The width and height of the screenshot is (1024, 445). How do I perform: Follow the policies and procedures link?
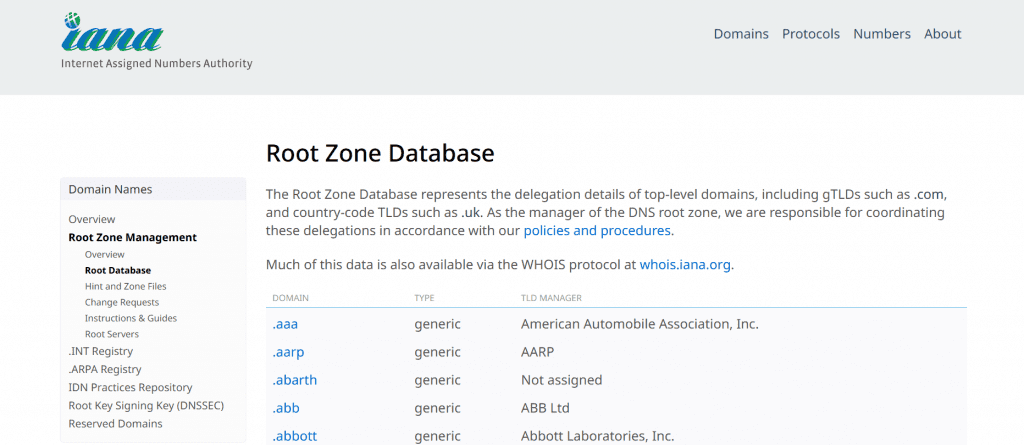coord(597,231)
